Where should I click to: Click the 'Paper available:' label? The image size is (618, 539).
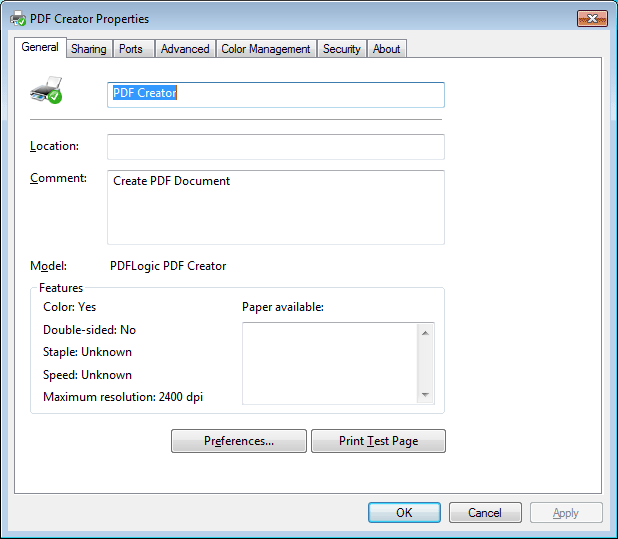(x=283, y=307)
